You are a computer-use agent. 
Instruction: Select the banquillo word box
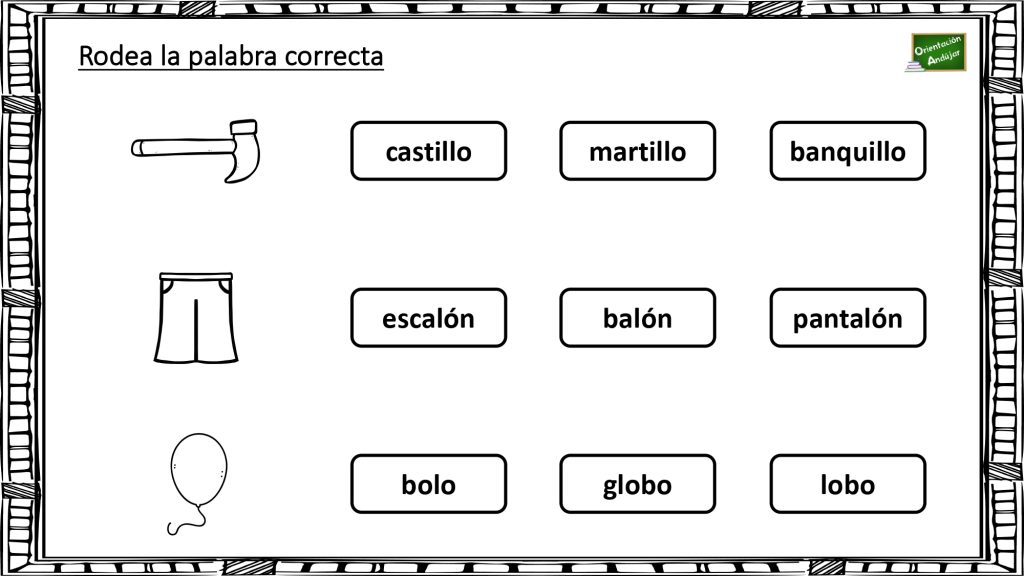pyautogui.click(x=848, y=151)
